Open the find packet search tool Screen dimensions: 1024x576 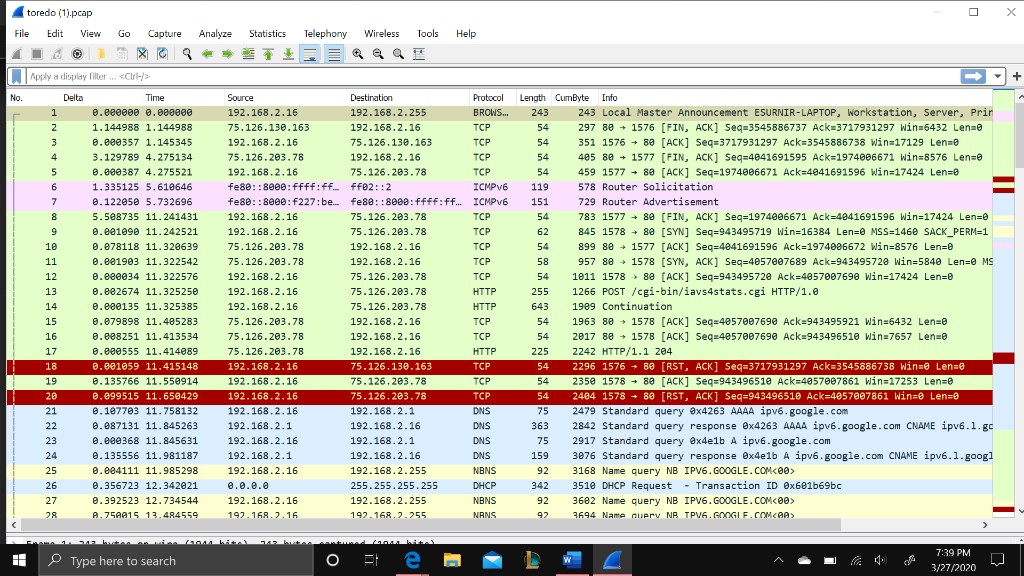coord(185,53)
